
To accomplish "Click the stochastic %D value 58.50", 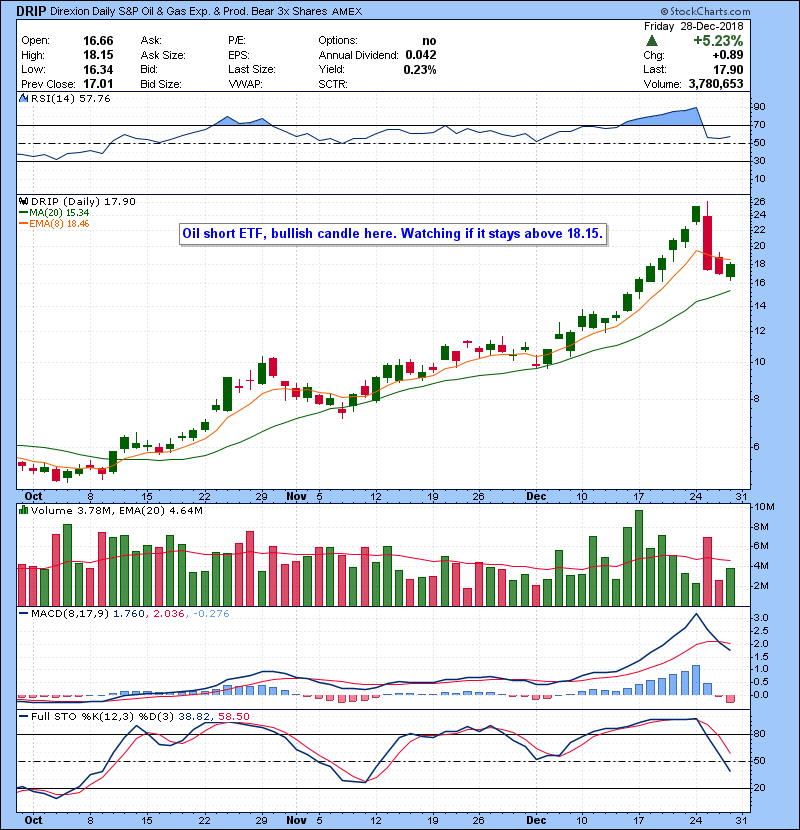I will 233,717.
